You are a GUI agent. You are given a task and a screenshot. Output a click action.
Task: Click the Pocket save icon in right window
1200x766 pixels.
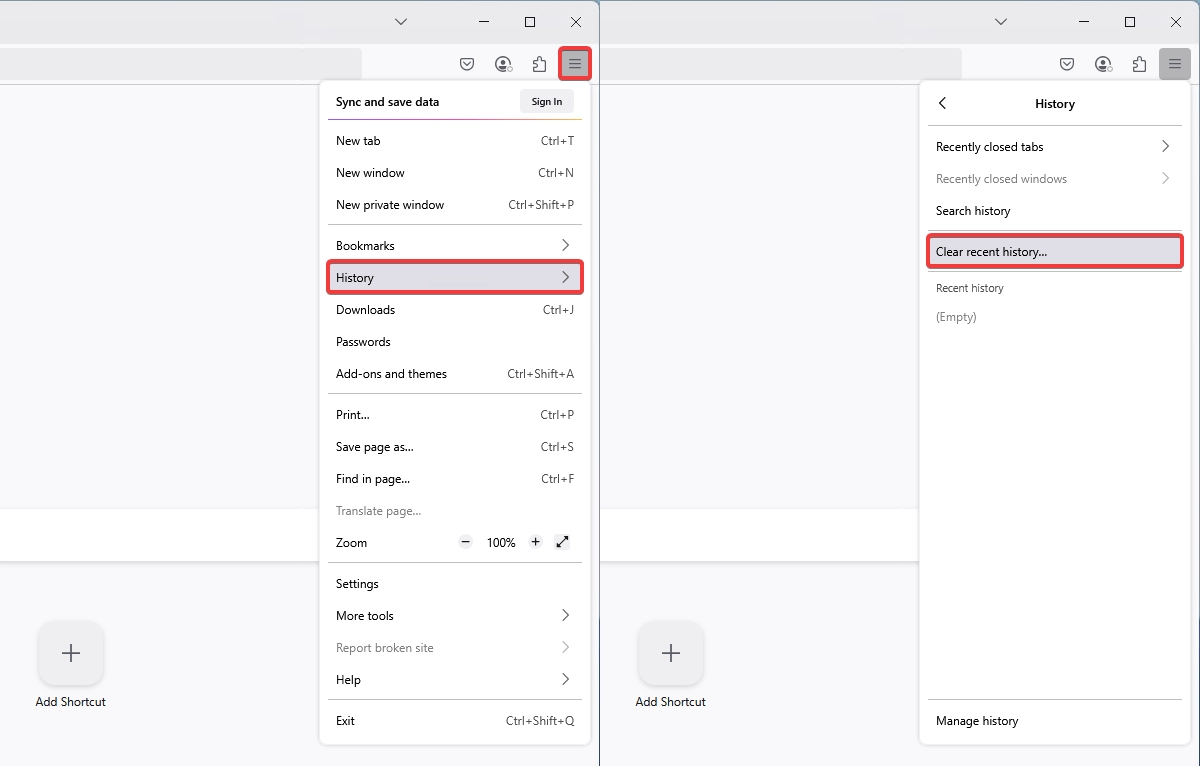(x=1067, y=64)
